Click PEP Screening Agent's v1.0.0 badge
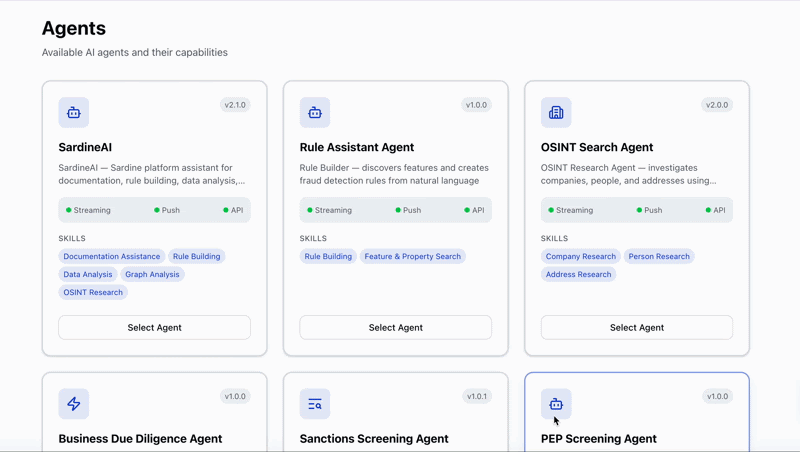Screen dimensions: 800x452 click(x=717, y=396)
